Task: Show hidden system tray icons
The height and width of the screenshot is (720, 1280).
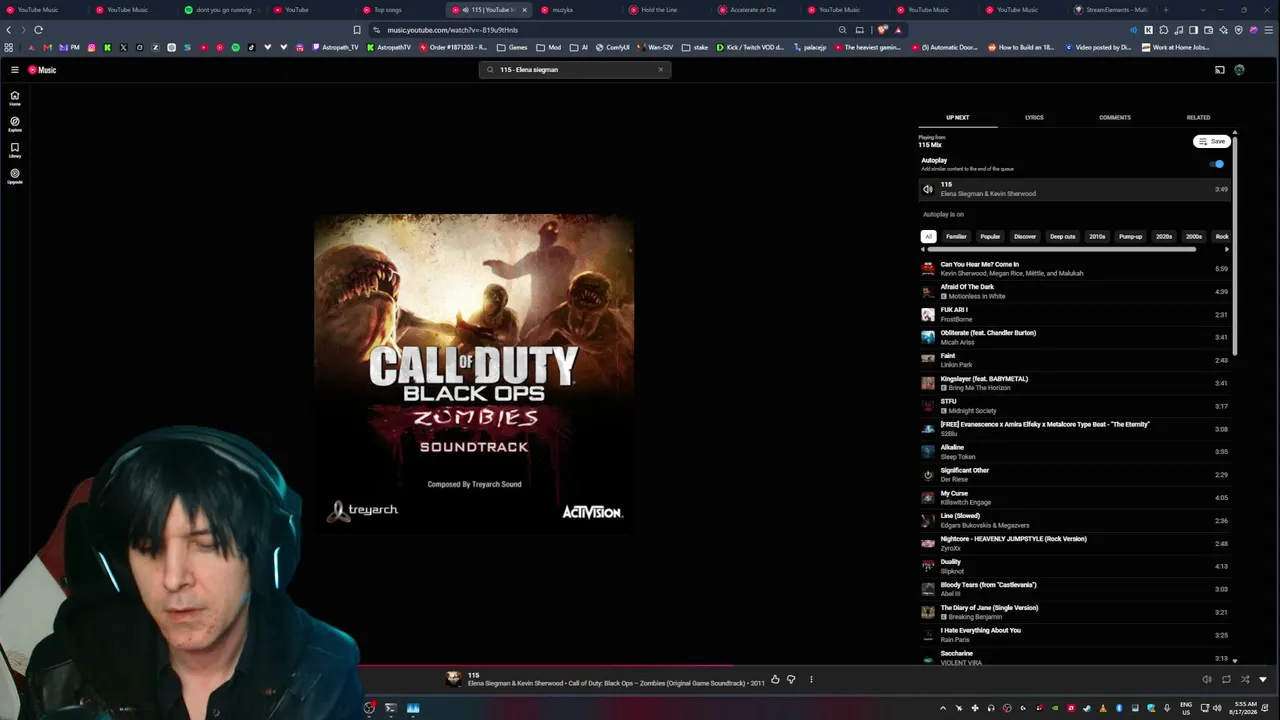Action: [943, 708]
